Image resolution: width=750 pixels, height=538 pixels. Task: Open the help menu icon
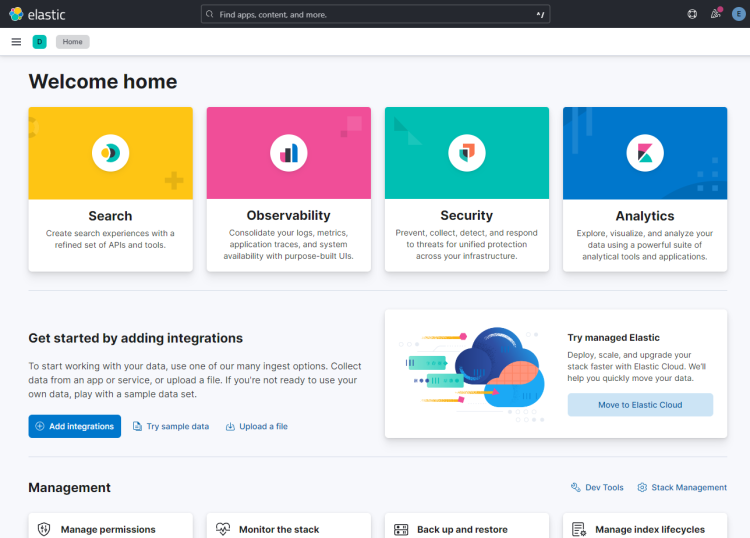692,14
